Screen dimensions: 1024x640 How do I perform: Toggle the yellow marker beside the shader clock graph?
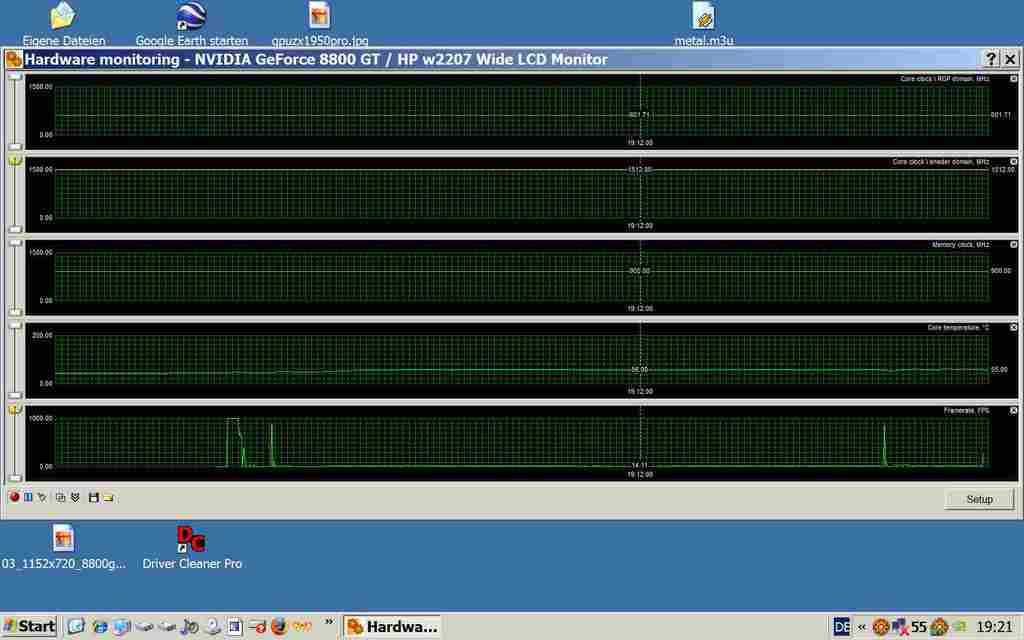(15, 160)
